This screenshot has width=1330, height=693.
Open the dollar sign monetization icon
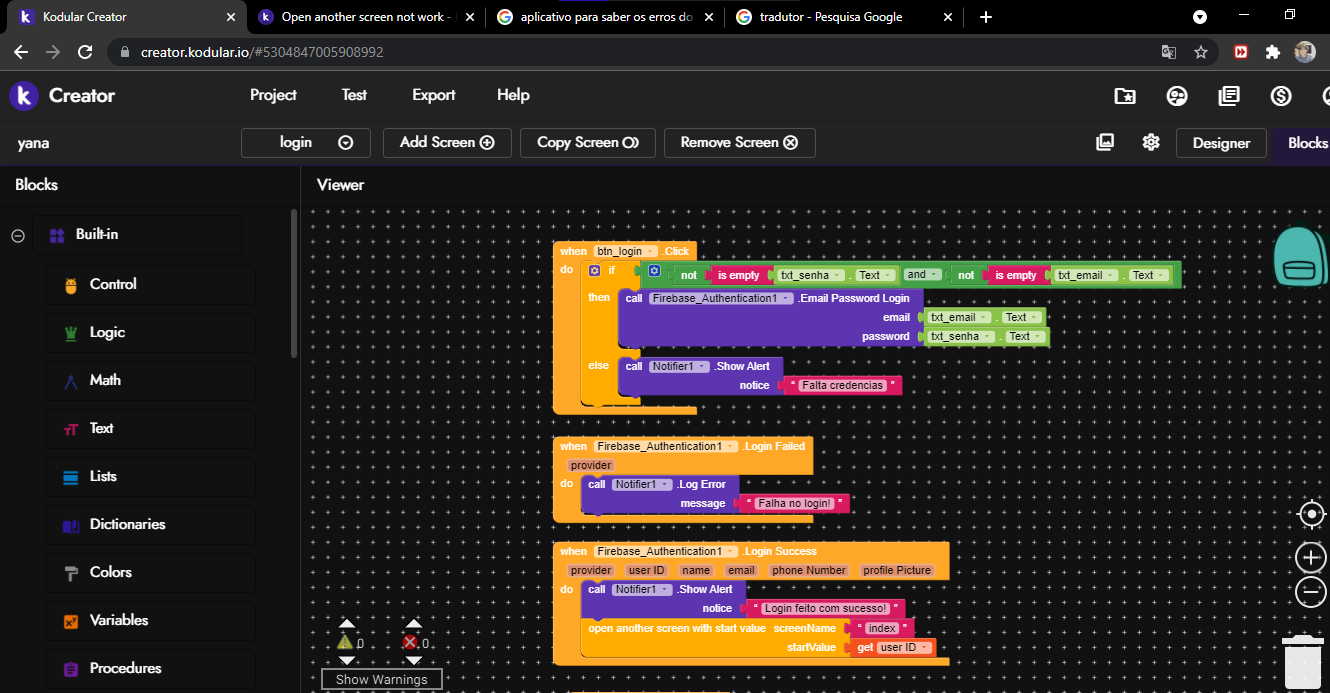[x=1281, y=96]
